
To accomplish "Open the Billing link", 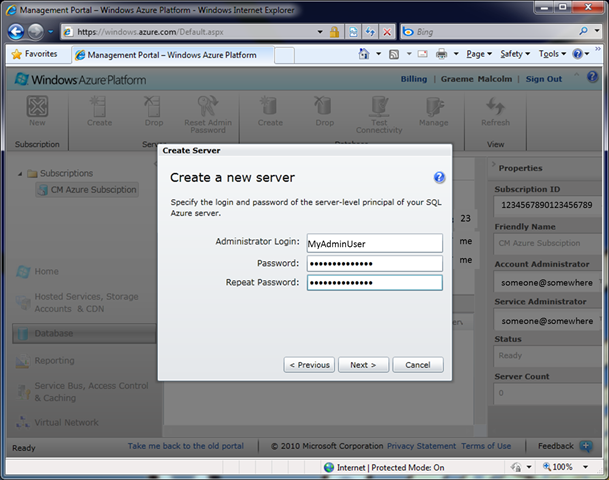I will (x=414, y=79).
